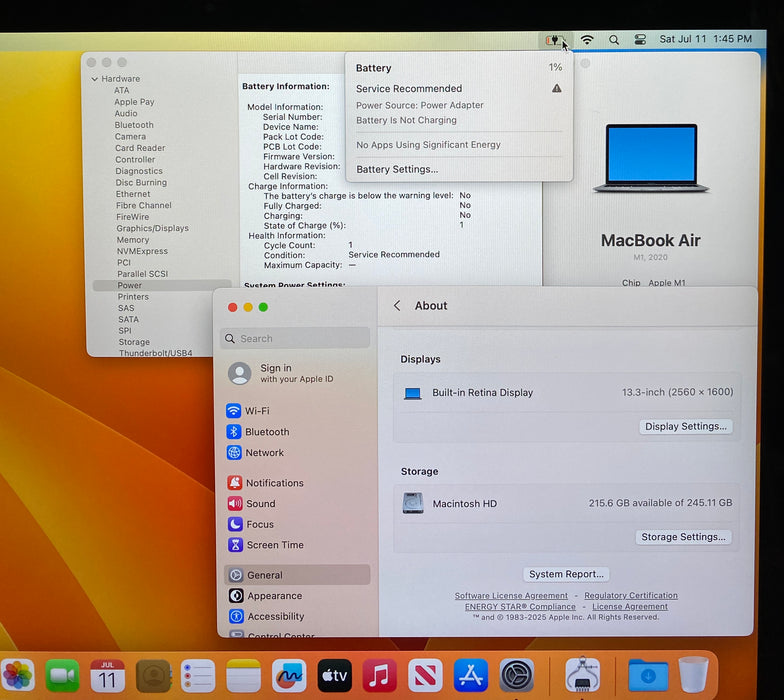Click the Display Settings… button
Image resolution: width=784 pixels, height=700 pixels.
pos(686,426)
